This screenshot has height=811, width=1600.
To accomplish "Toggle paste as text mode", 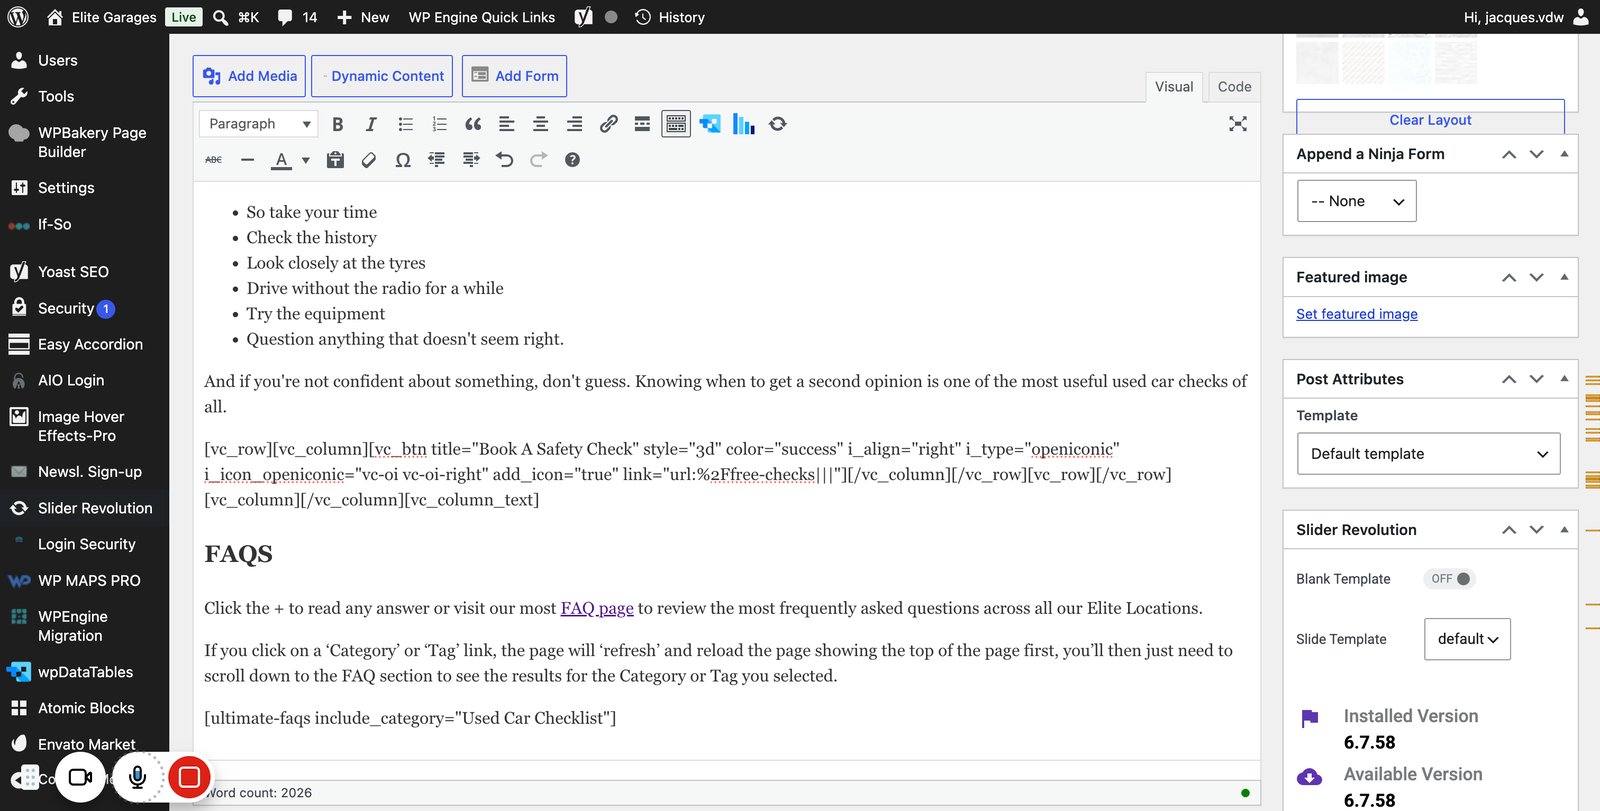I will coord(335,160).
